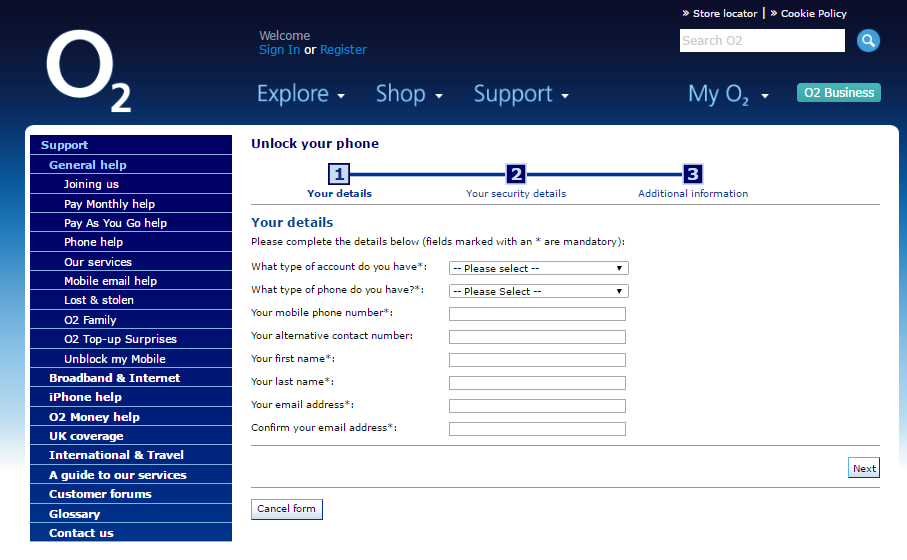
Task: Open Glossary in the sidebar
Action: [131, 514]
